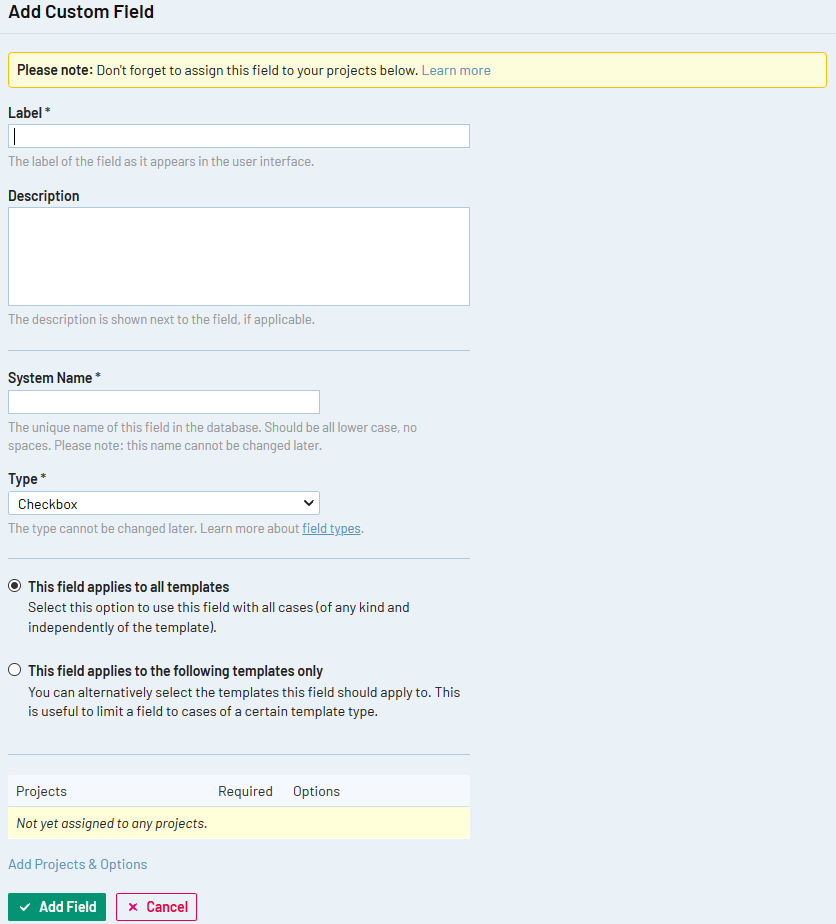Click the Required column header
This screenshot has height=924, width=836.
[245, 791]
